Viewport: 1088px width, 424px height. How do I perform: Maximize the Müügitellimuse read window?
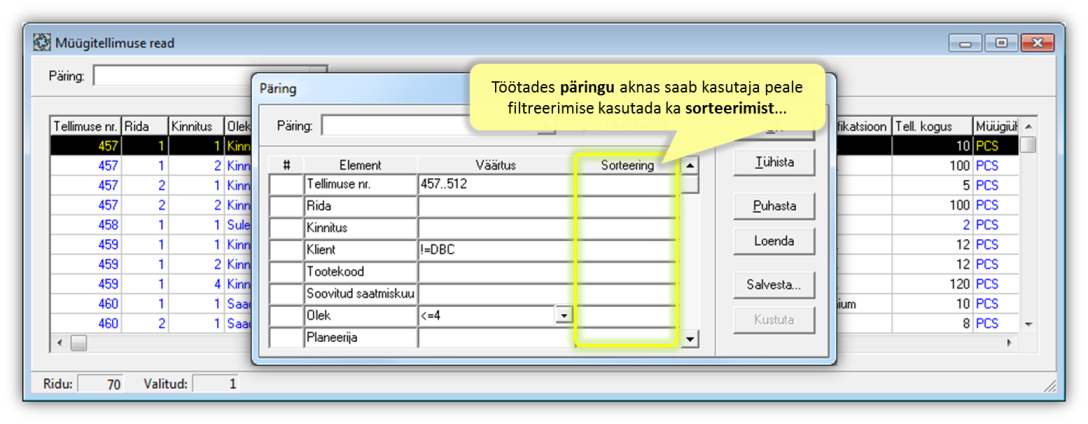click(1001, 43)
